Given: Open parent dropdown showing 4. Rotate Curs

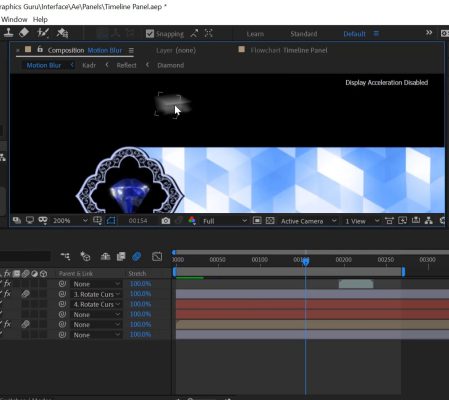Looking at the screenshot, I should pyautogui.click(x=96, y=304).
